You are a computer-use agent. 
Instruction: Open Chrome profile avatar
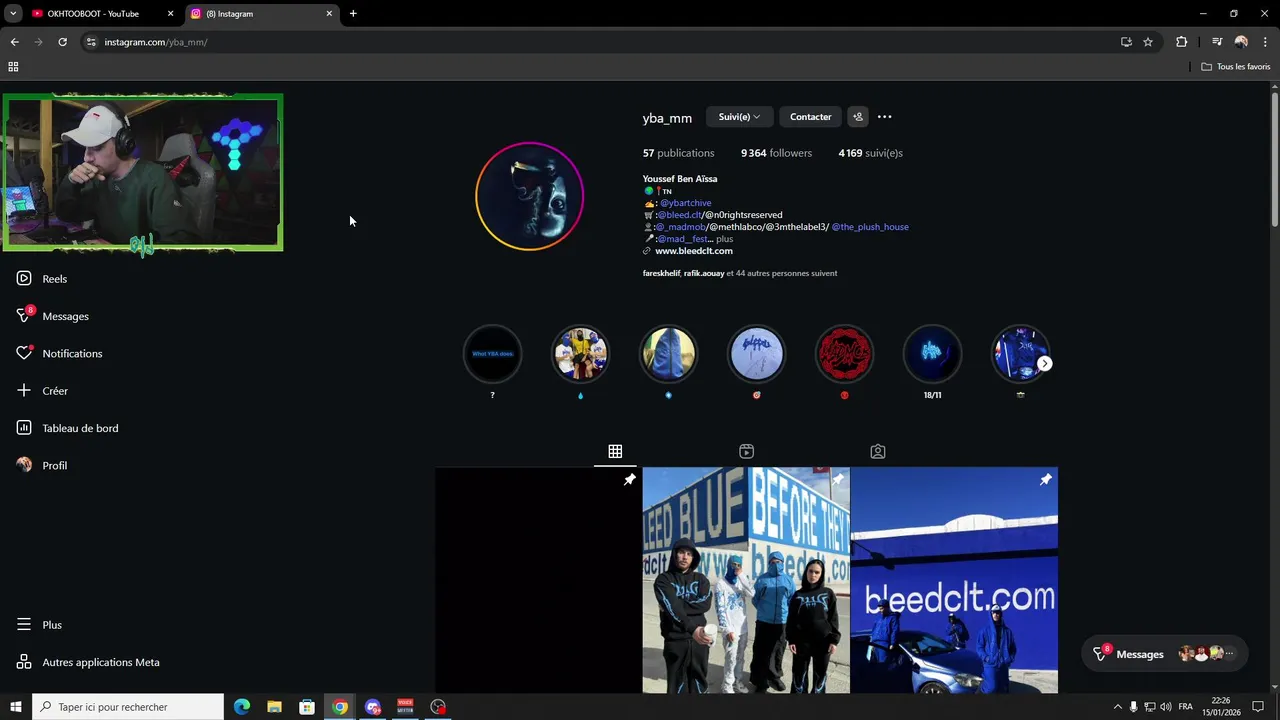tap(1241, 42)
